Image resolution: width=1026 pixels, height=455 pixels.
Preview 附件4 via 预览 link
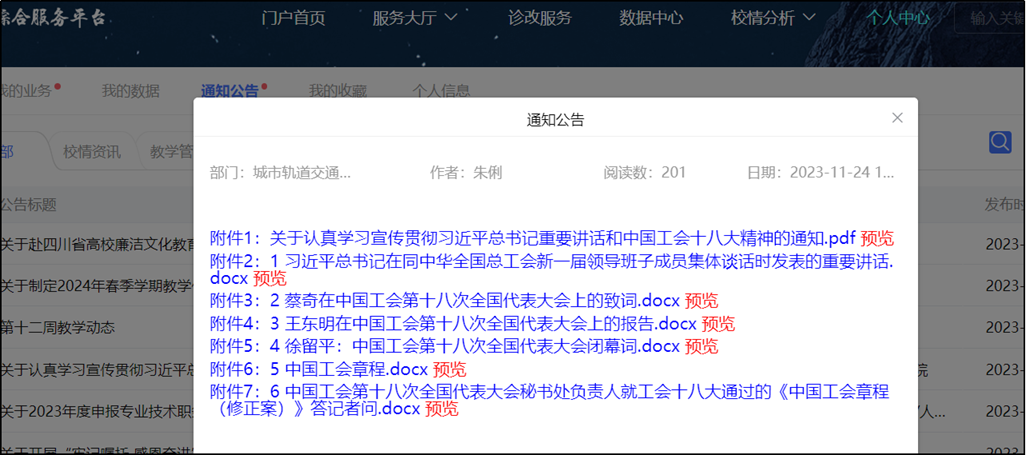coord(718,323)
